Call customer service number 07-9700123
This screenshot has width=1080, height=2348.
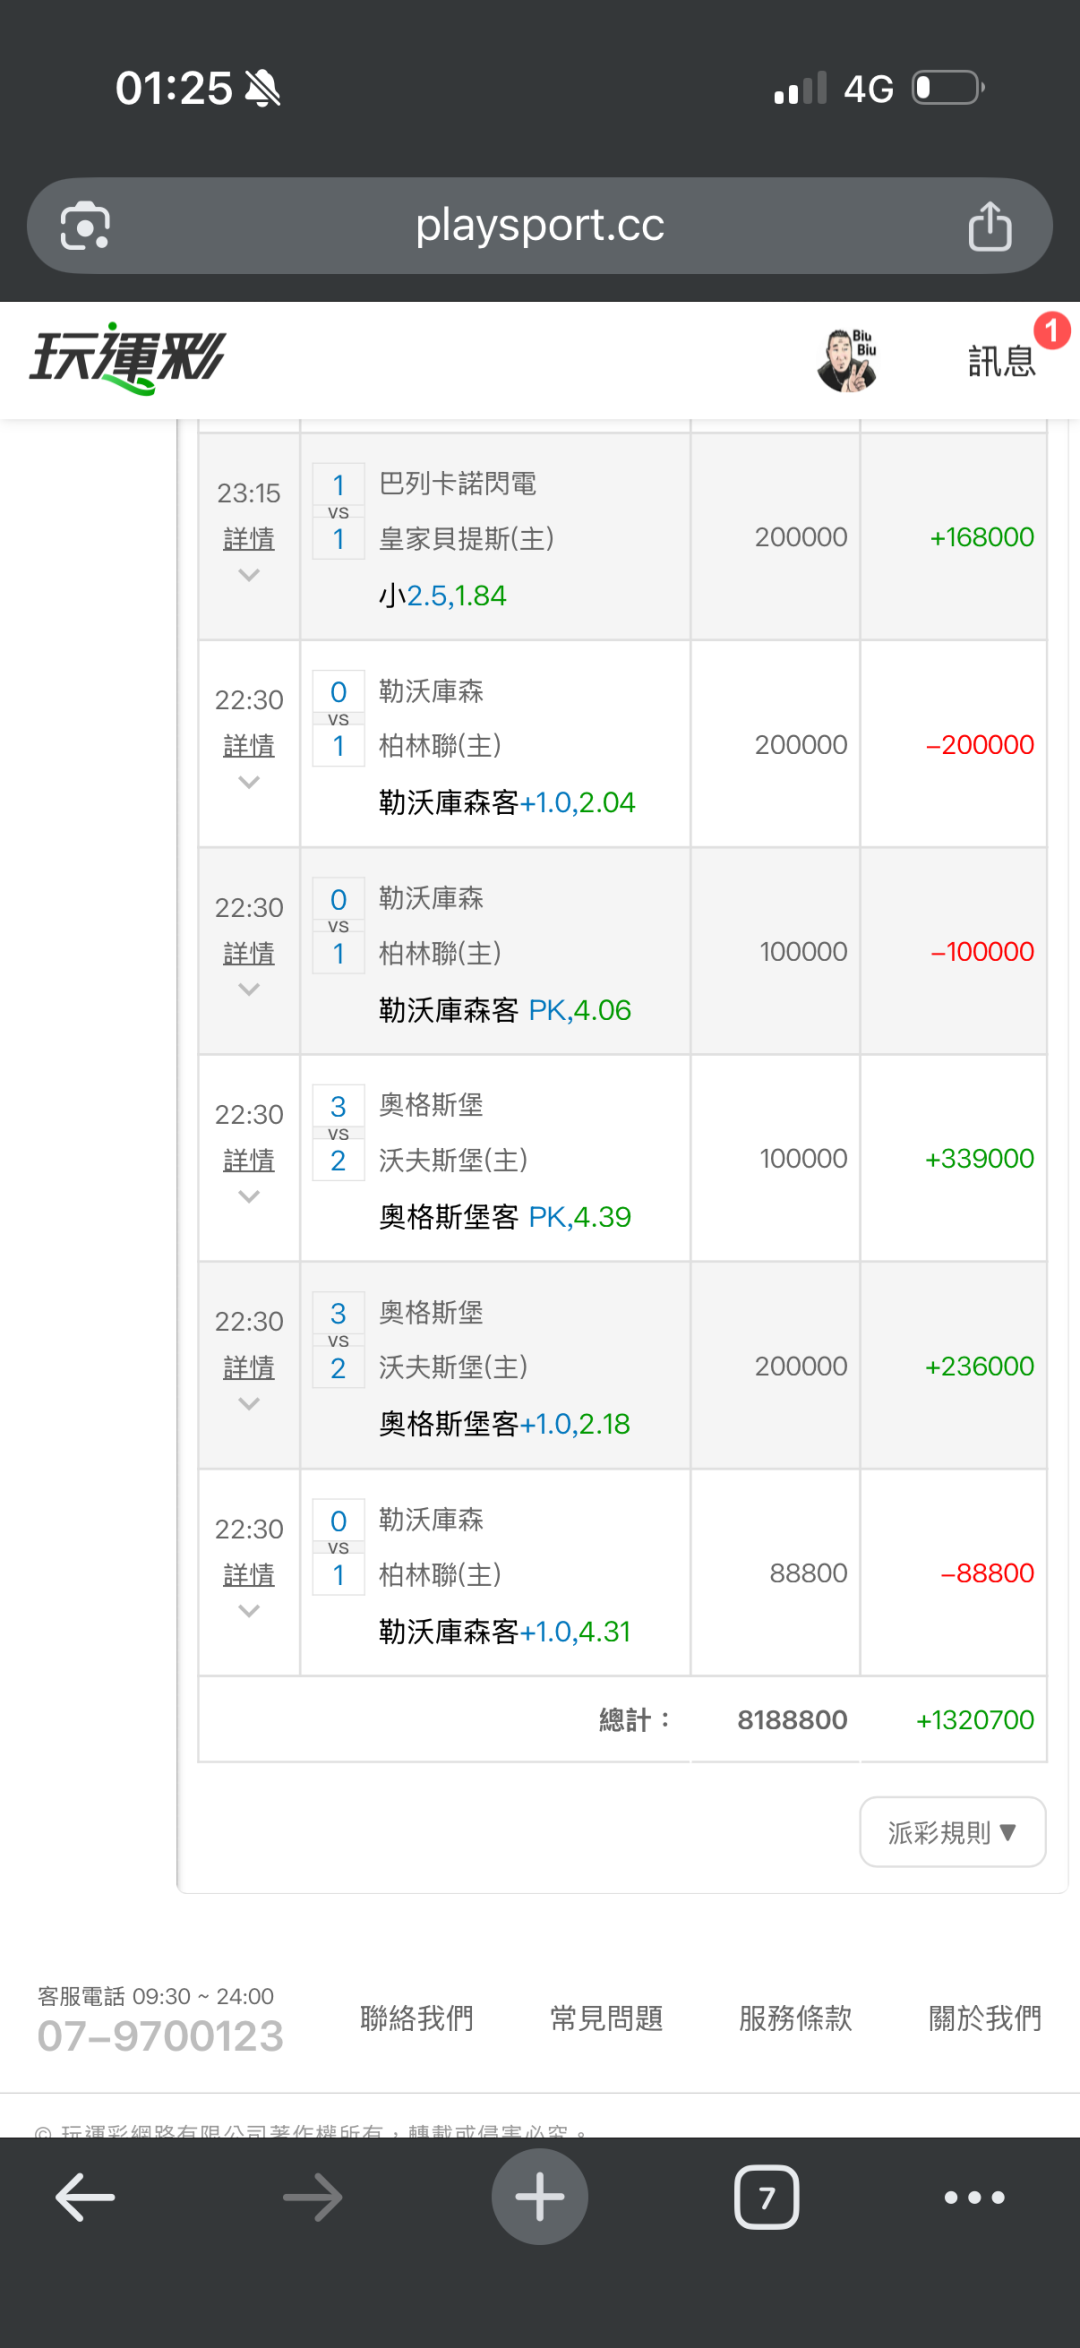point(160,2036)
